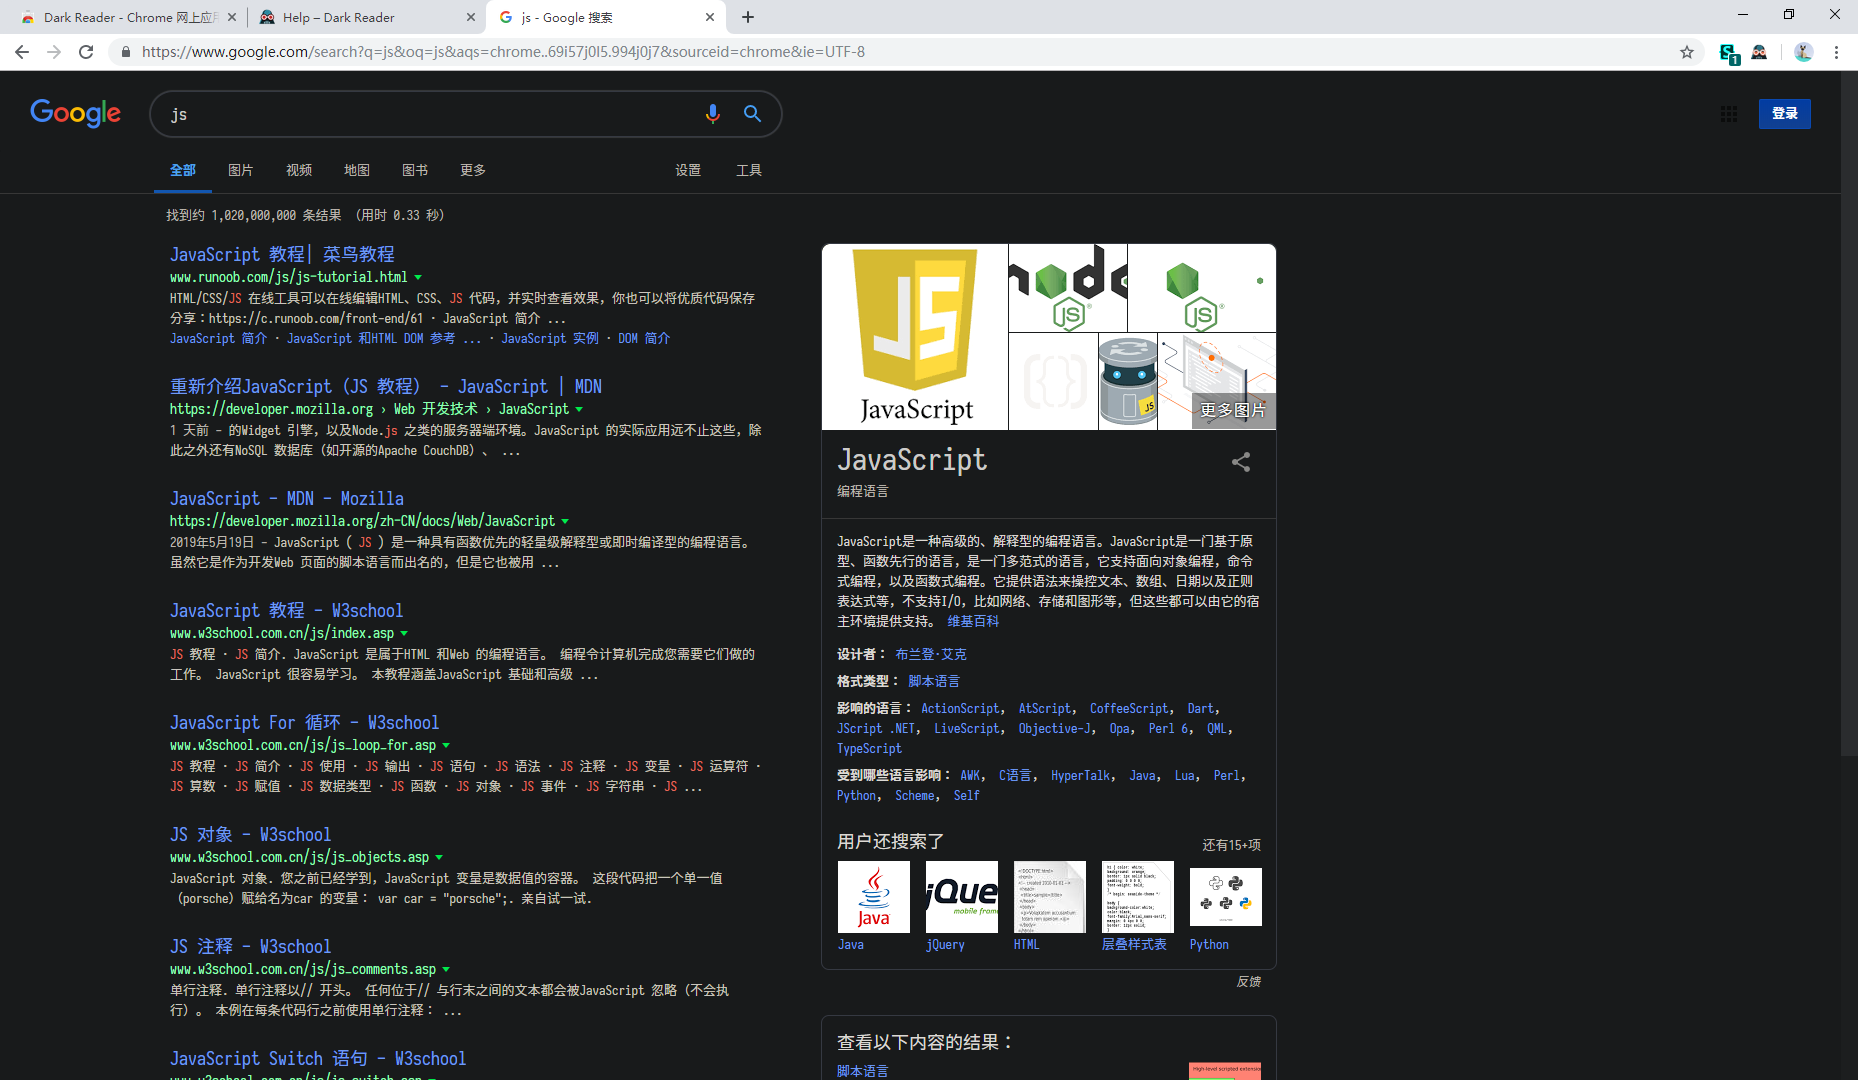Open the Google apps grid

(x=1728, y=114)
